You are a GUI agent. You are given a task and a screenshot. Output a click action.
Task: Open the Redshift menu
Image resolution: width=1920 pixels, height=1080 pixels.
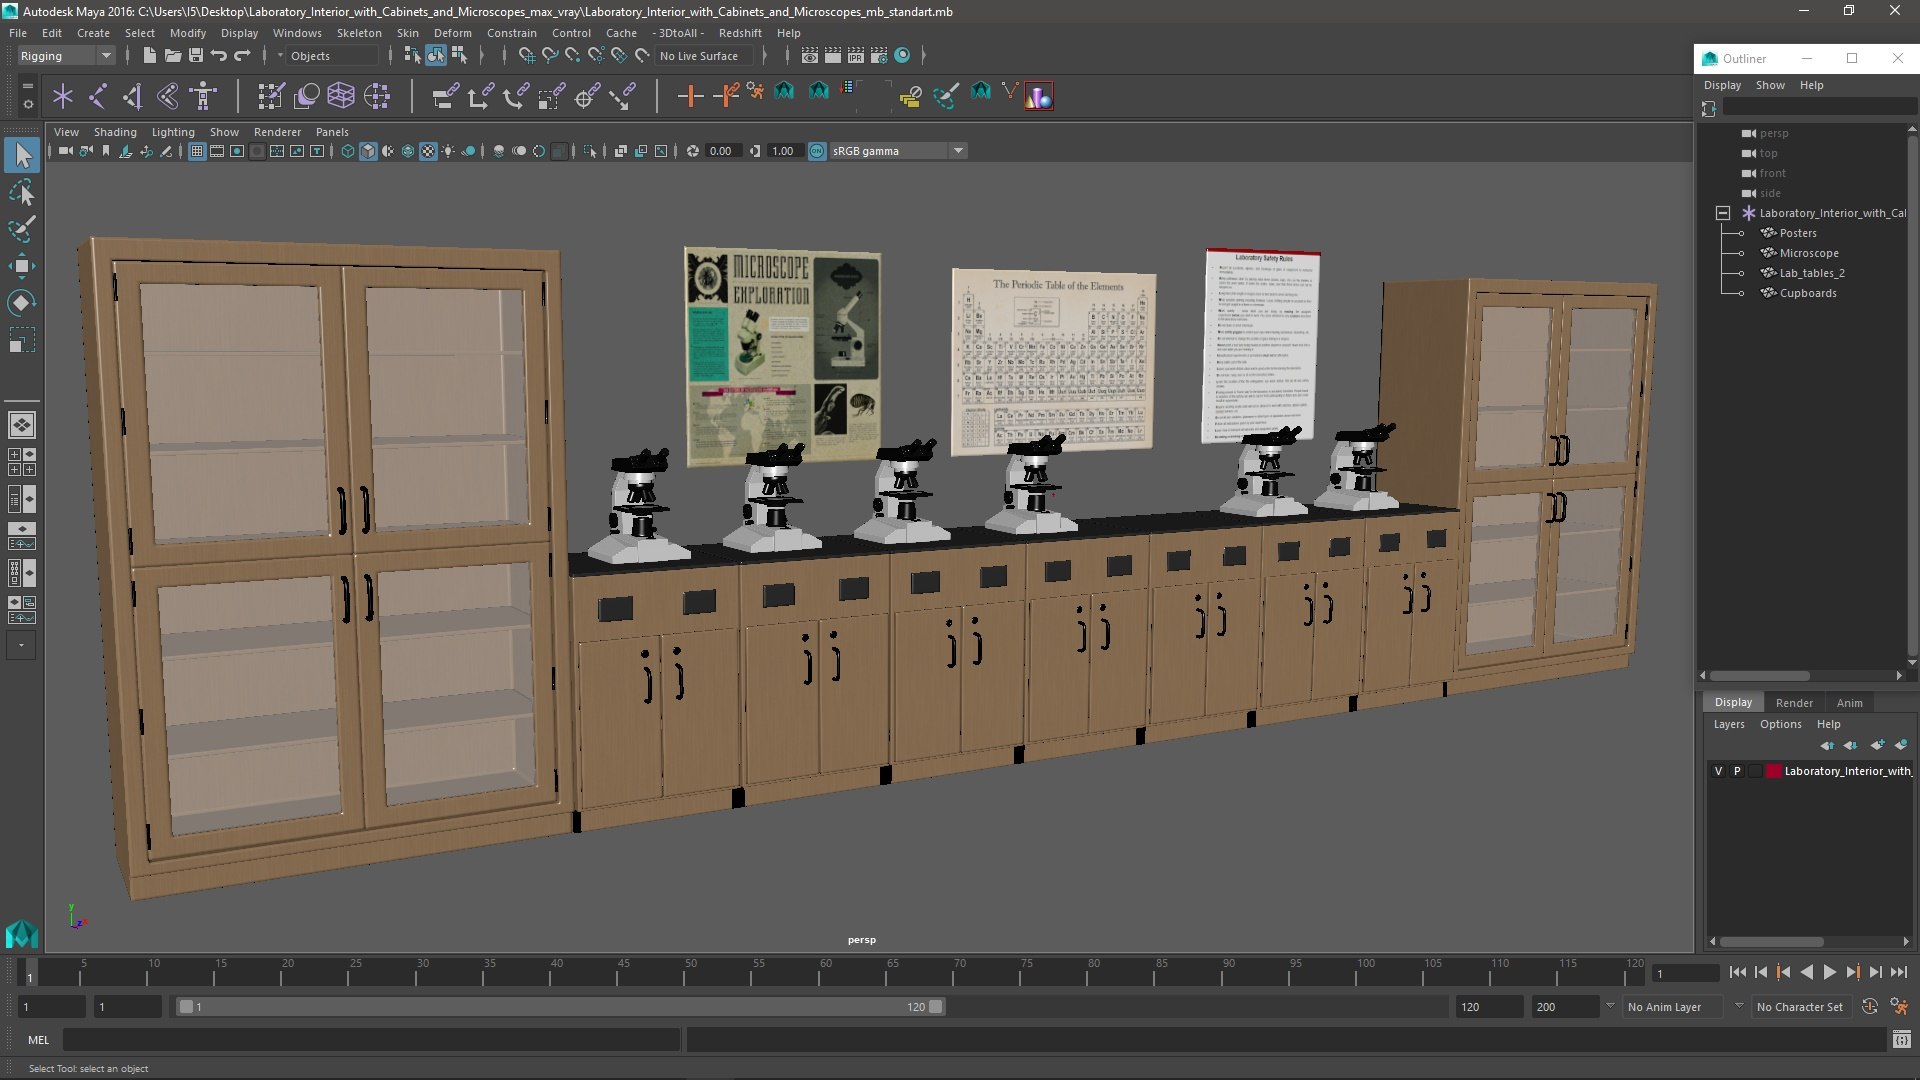(740, 33)
